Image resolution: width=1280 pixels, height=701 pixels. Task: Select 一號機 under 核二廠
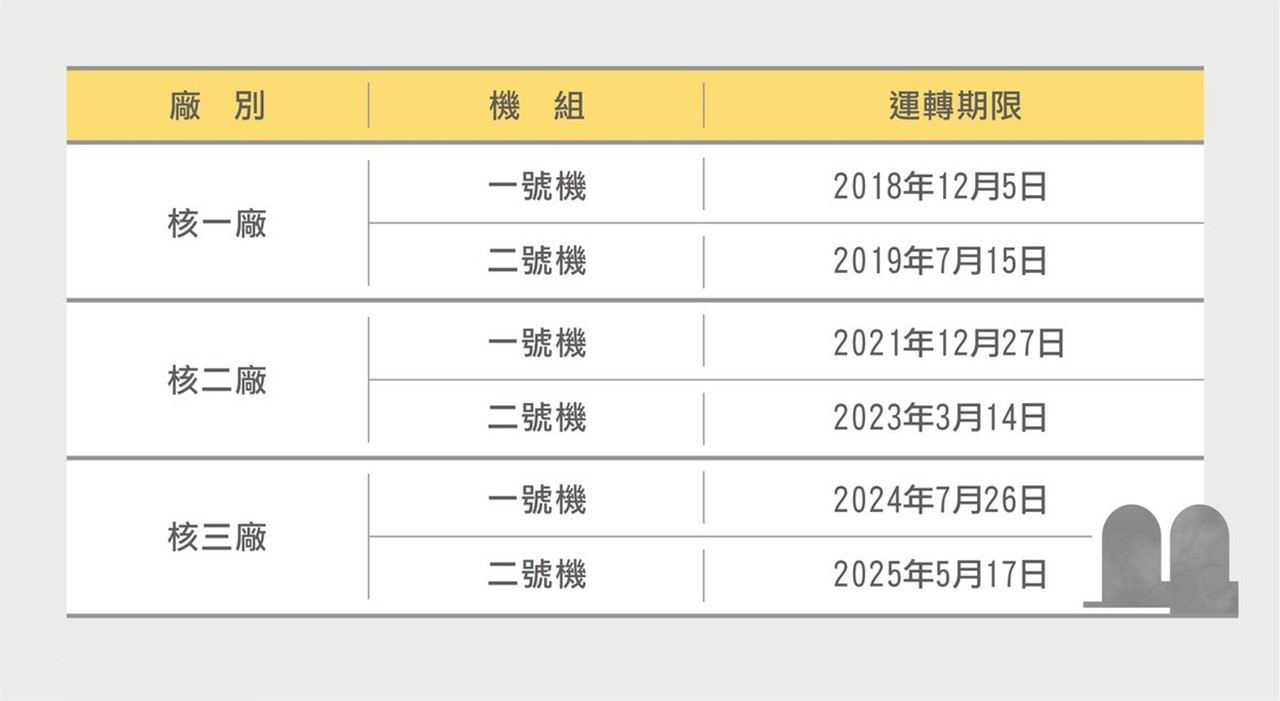pyautogui.click(x=537, y=343)
